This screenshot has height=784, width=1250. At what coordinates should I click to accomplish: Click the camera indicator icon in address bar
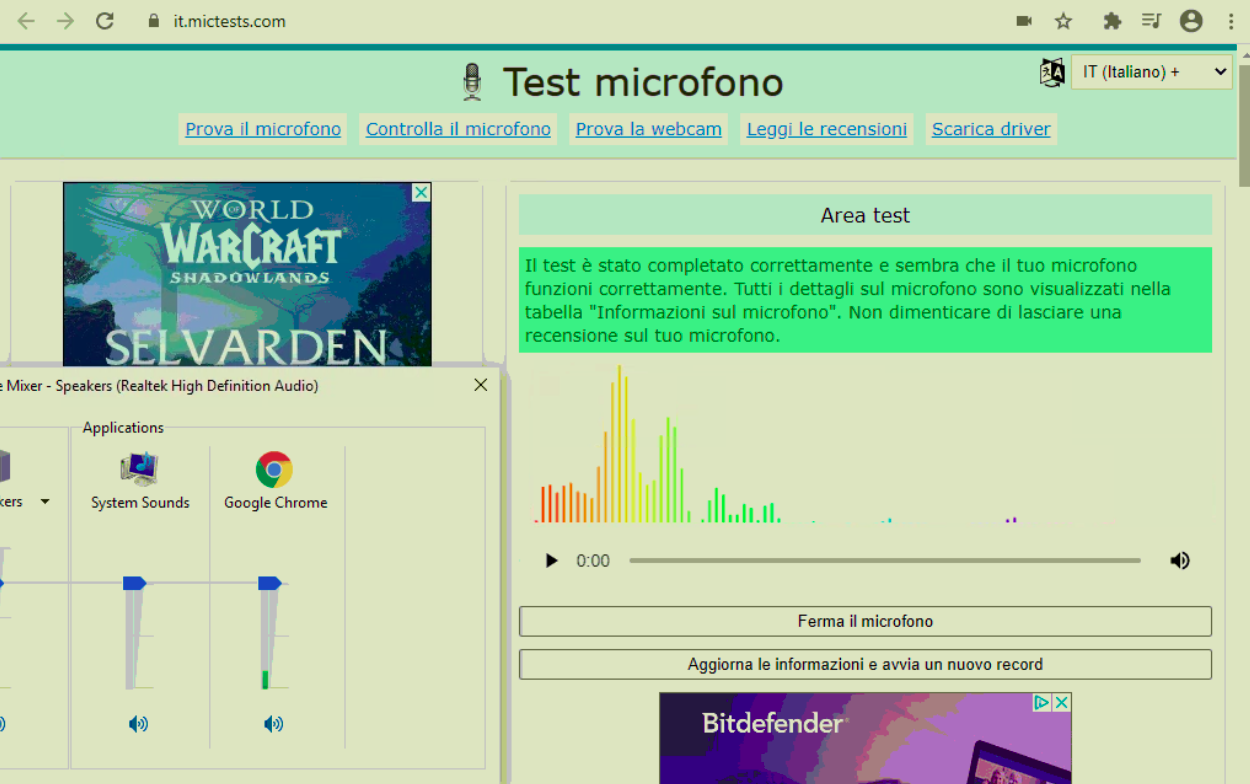pos(1024,21)
